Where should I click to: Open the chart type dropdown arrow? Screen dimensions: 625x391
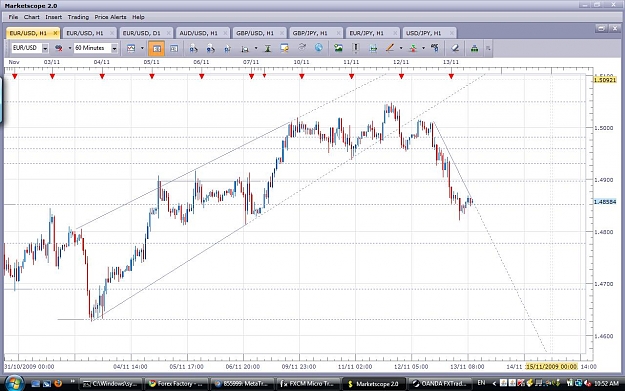tap(142, 48)
